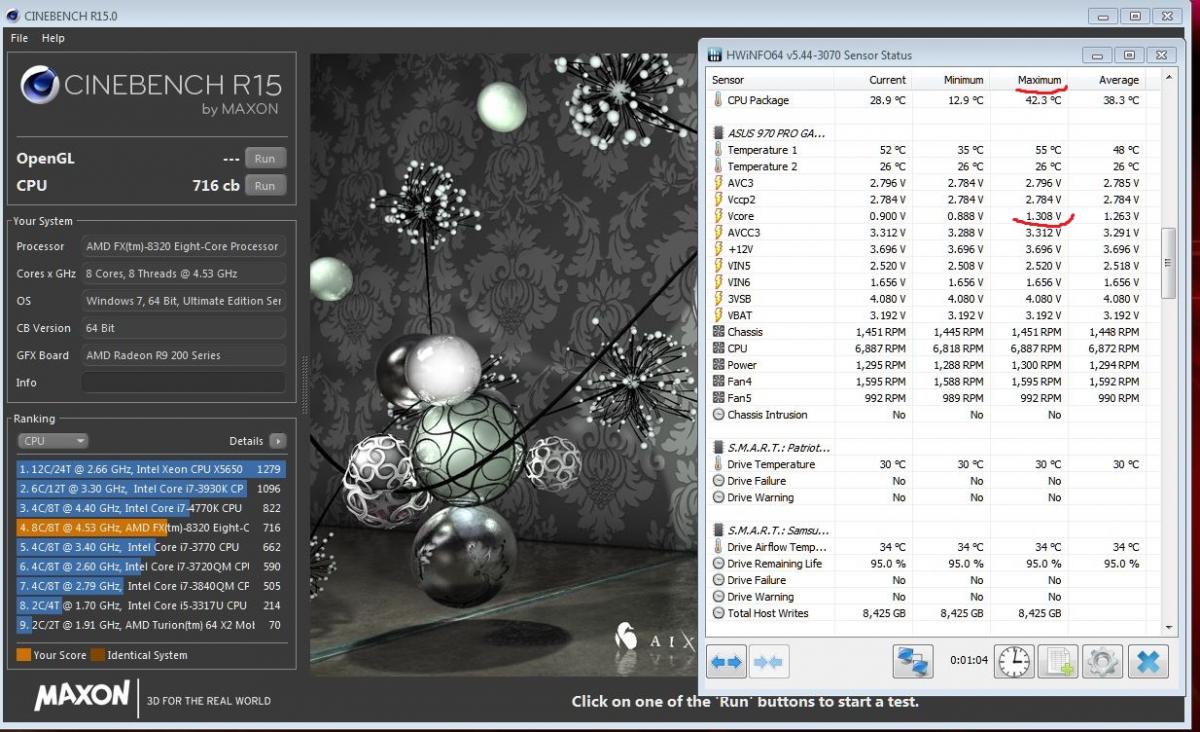The image size is (1200, 732).
Task: Select the Fan4 RPM row
Action: (x=927, y=382)
